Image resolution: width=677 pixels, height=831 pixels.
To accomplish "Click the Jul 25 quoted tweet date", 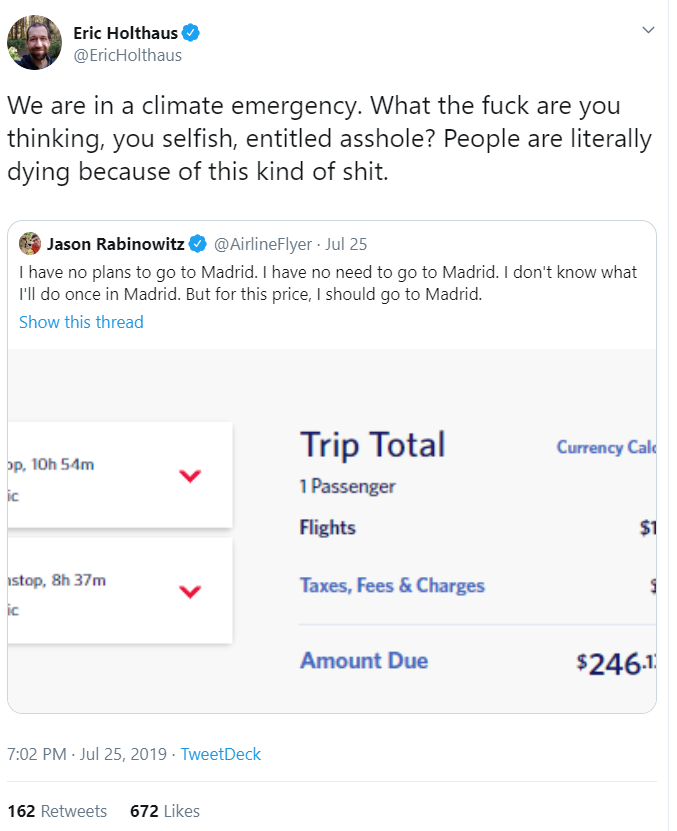I will pos(346,245).
